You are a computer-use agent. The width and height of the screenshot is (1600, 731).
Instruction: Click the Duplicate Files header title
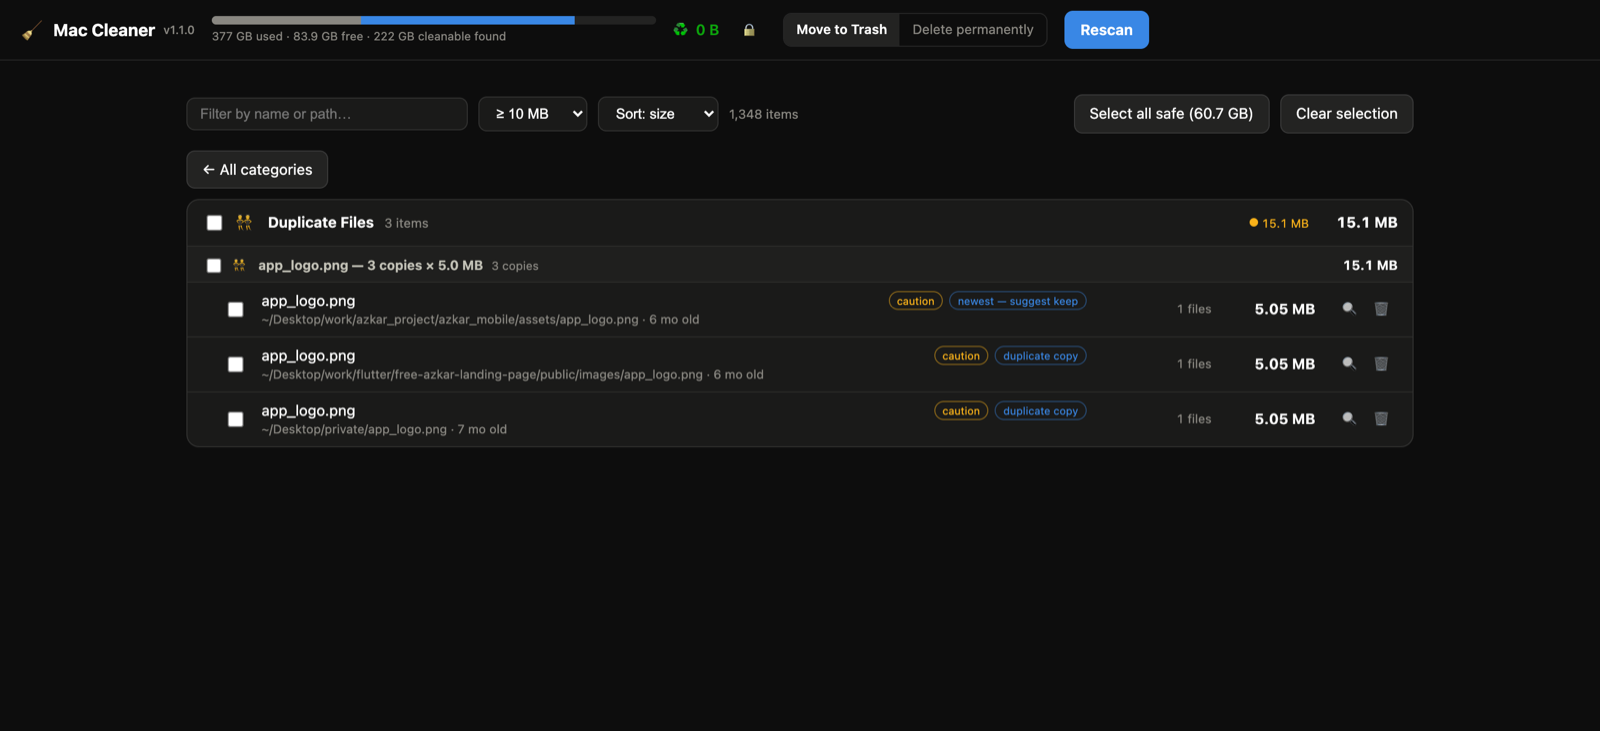[x=321, y=223]
